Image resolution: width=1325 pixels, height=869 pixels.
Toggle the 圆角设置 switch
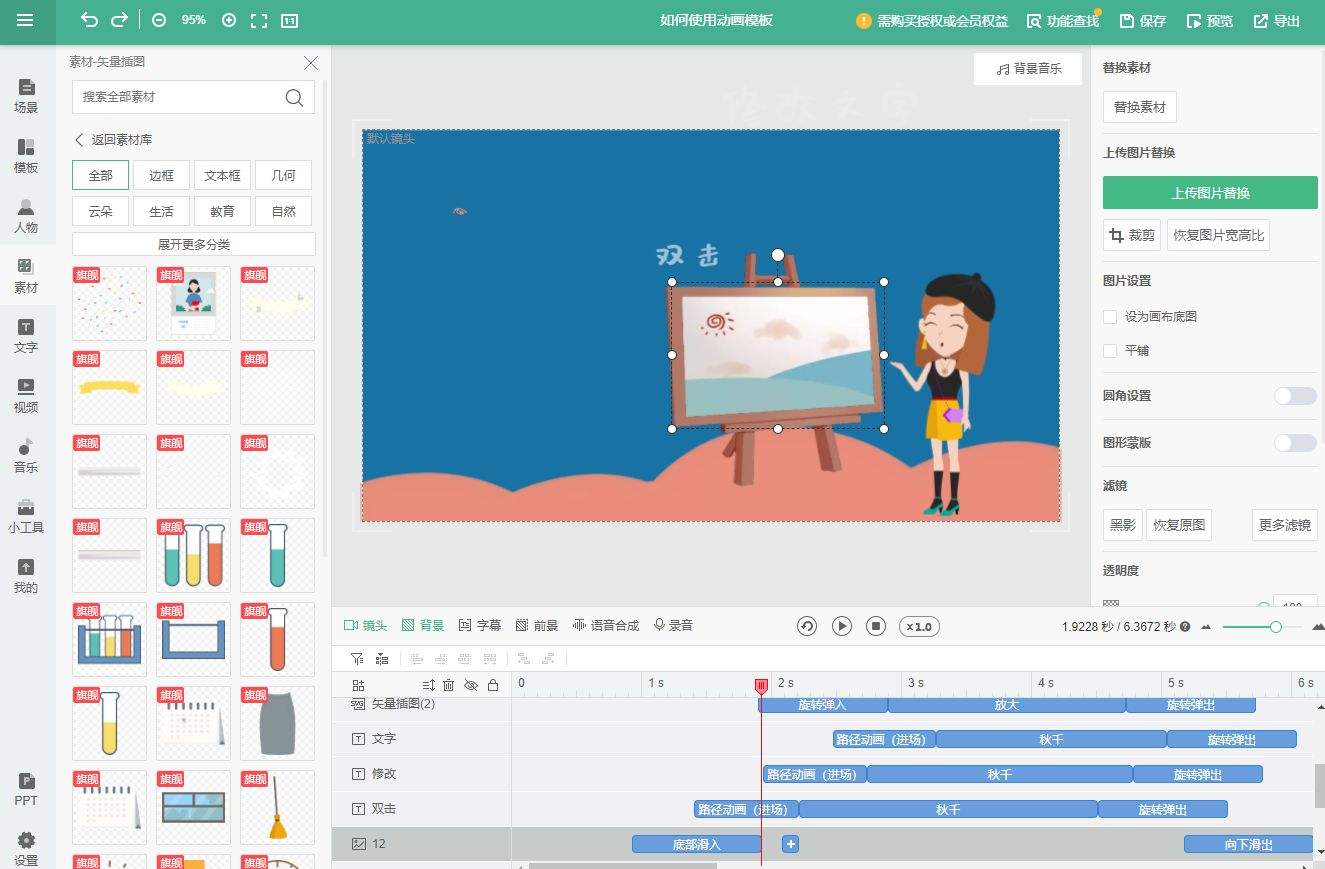[1295, 396]
